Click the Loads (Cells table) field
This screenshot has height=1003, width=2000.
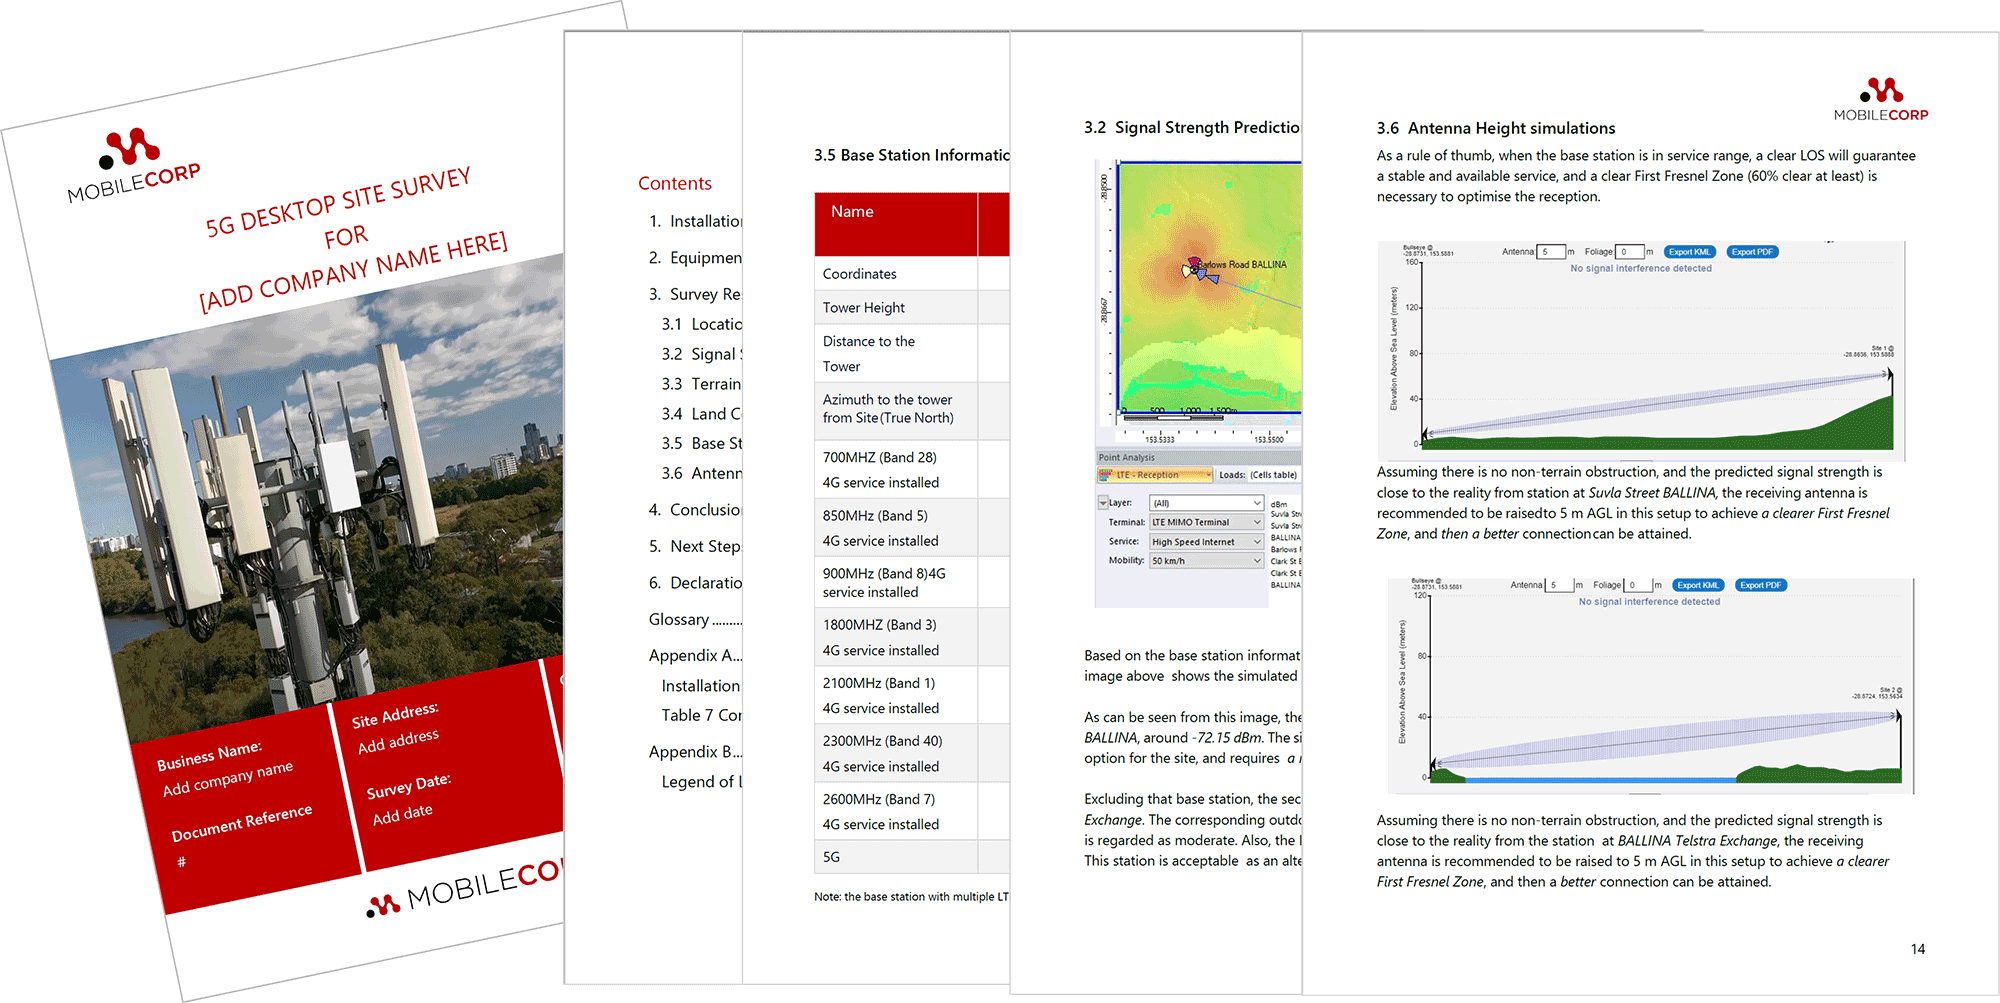point(1272,475)
